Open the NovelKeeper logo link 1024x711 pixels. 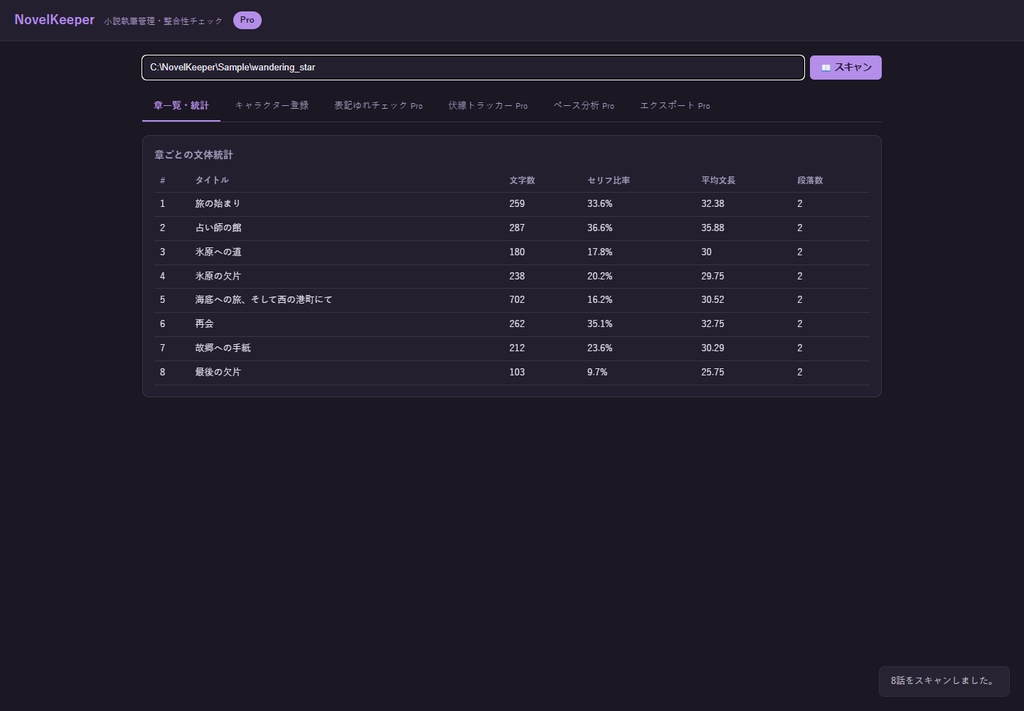(x=54, y=20)
